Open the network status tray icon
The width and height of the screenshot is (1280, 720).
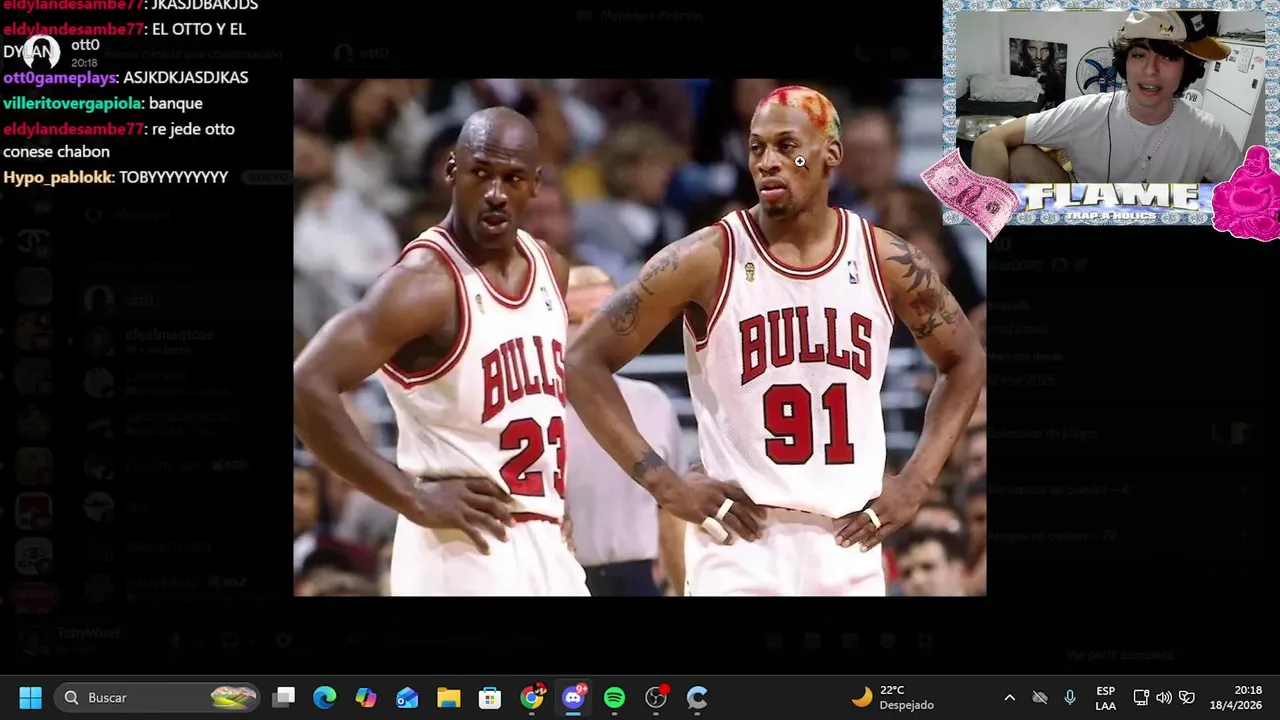click(x=1141, y=697)
